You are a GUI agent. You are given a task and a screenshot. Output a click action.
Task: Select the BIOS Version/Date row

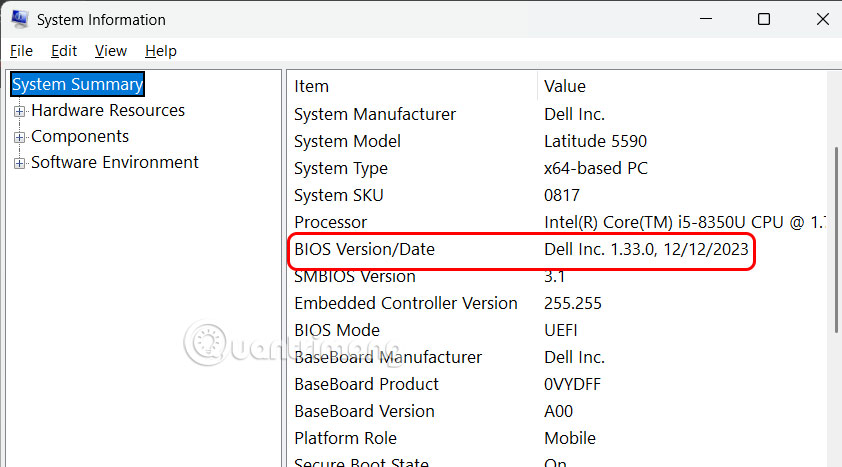(364, 250)
